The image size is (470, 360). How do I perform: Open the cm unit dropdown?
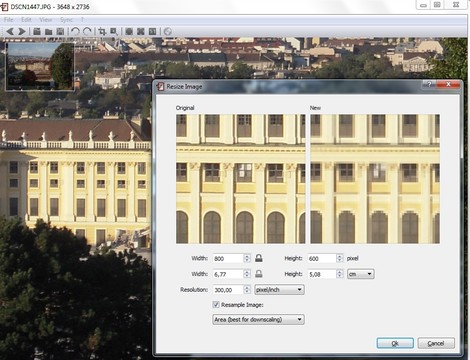pos(361,274)
